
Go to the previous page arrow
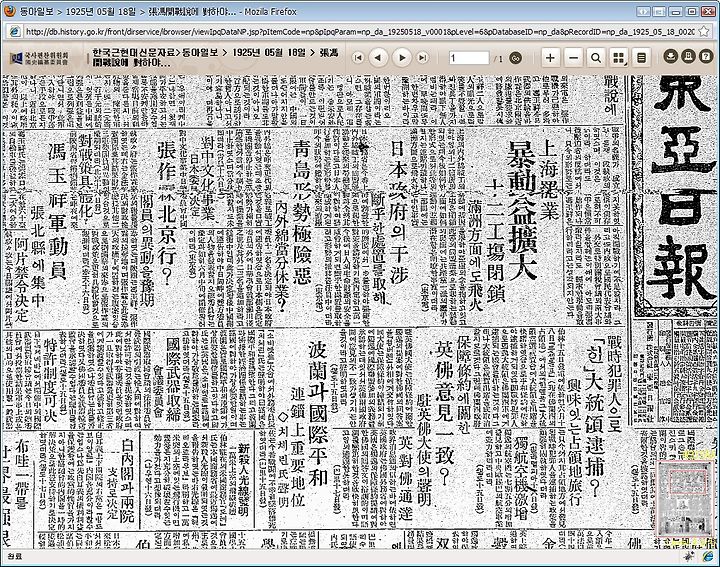click(378, 58)
